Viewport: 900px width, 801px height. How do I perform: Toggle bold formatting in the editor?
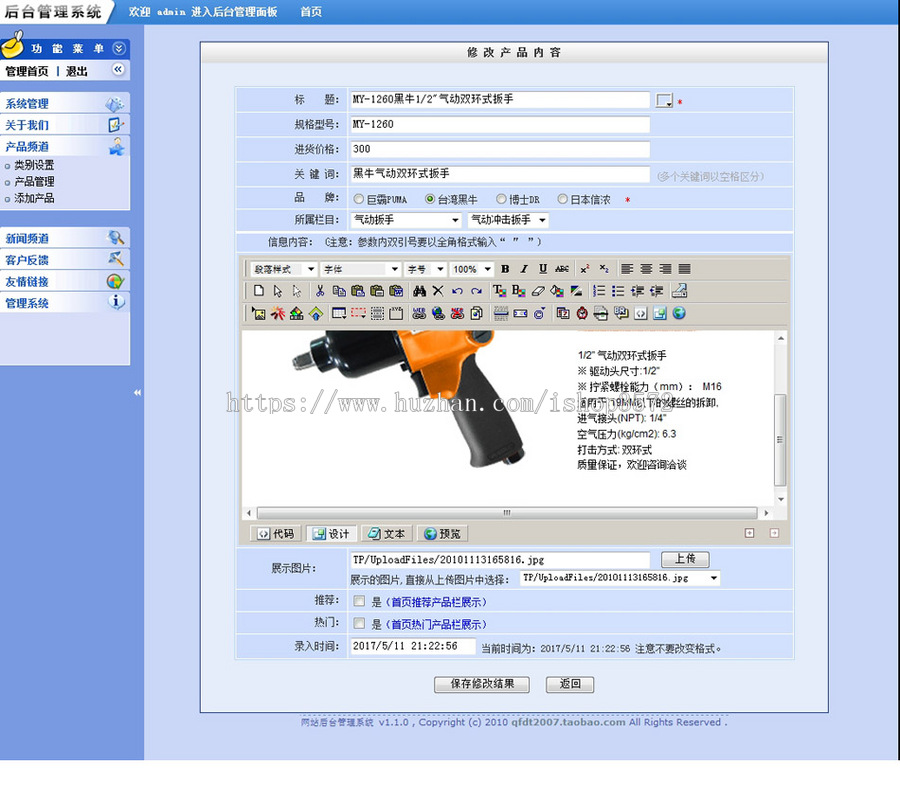pos(505,269)
